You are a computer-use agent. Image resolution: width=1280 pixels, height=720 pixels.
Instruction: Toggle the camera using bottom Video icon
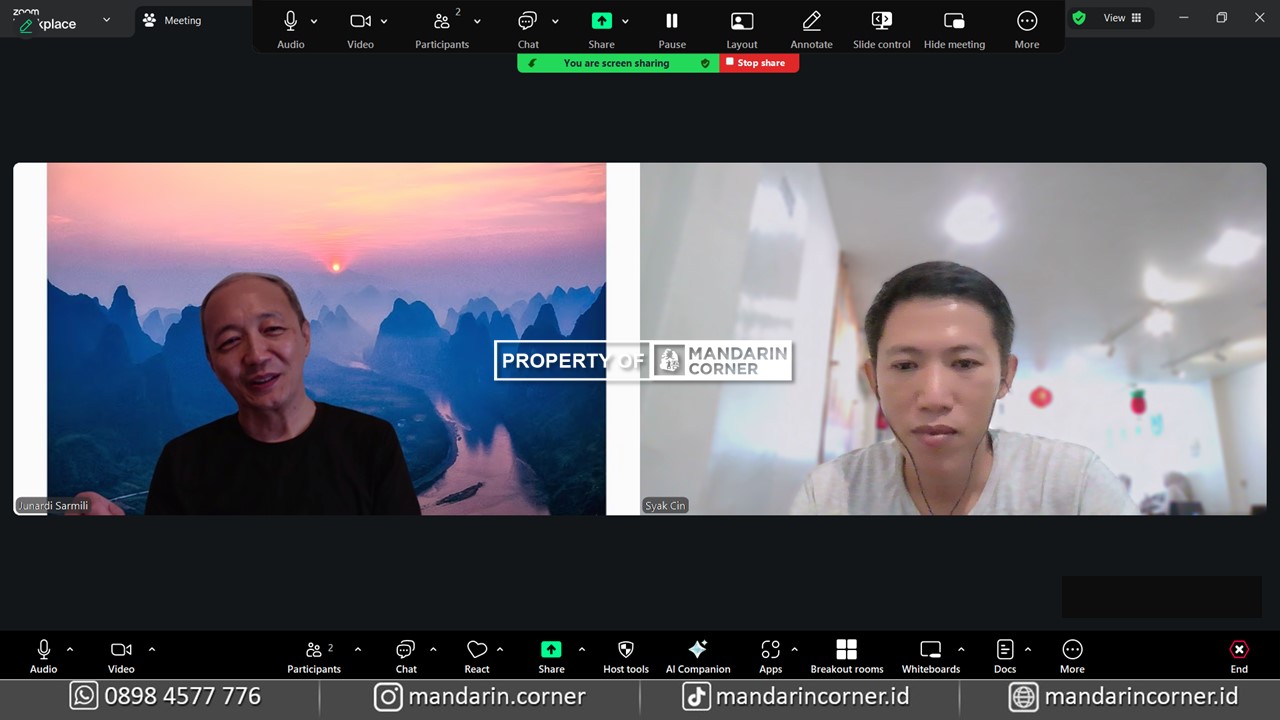(121, 650)
